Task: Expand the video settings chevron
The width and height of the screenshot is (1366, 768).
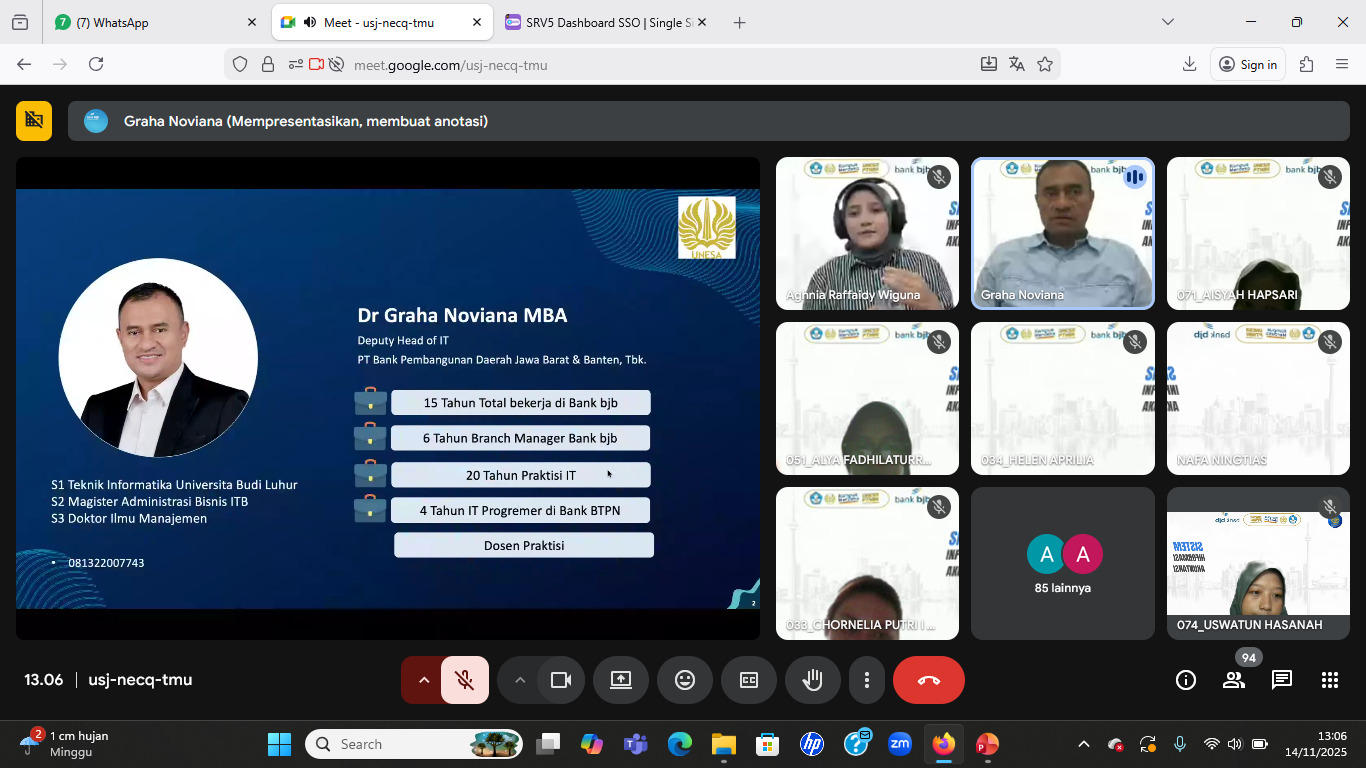Action: point(519,680)
